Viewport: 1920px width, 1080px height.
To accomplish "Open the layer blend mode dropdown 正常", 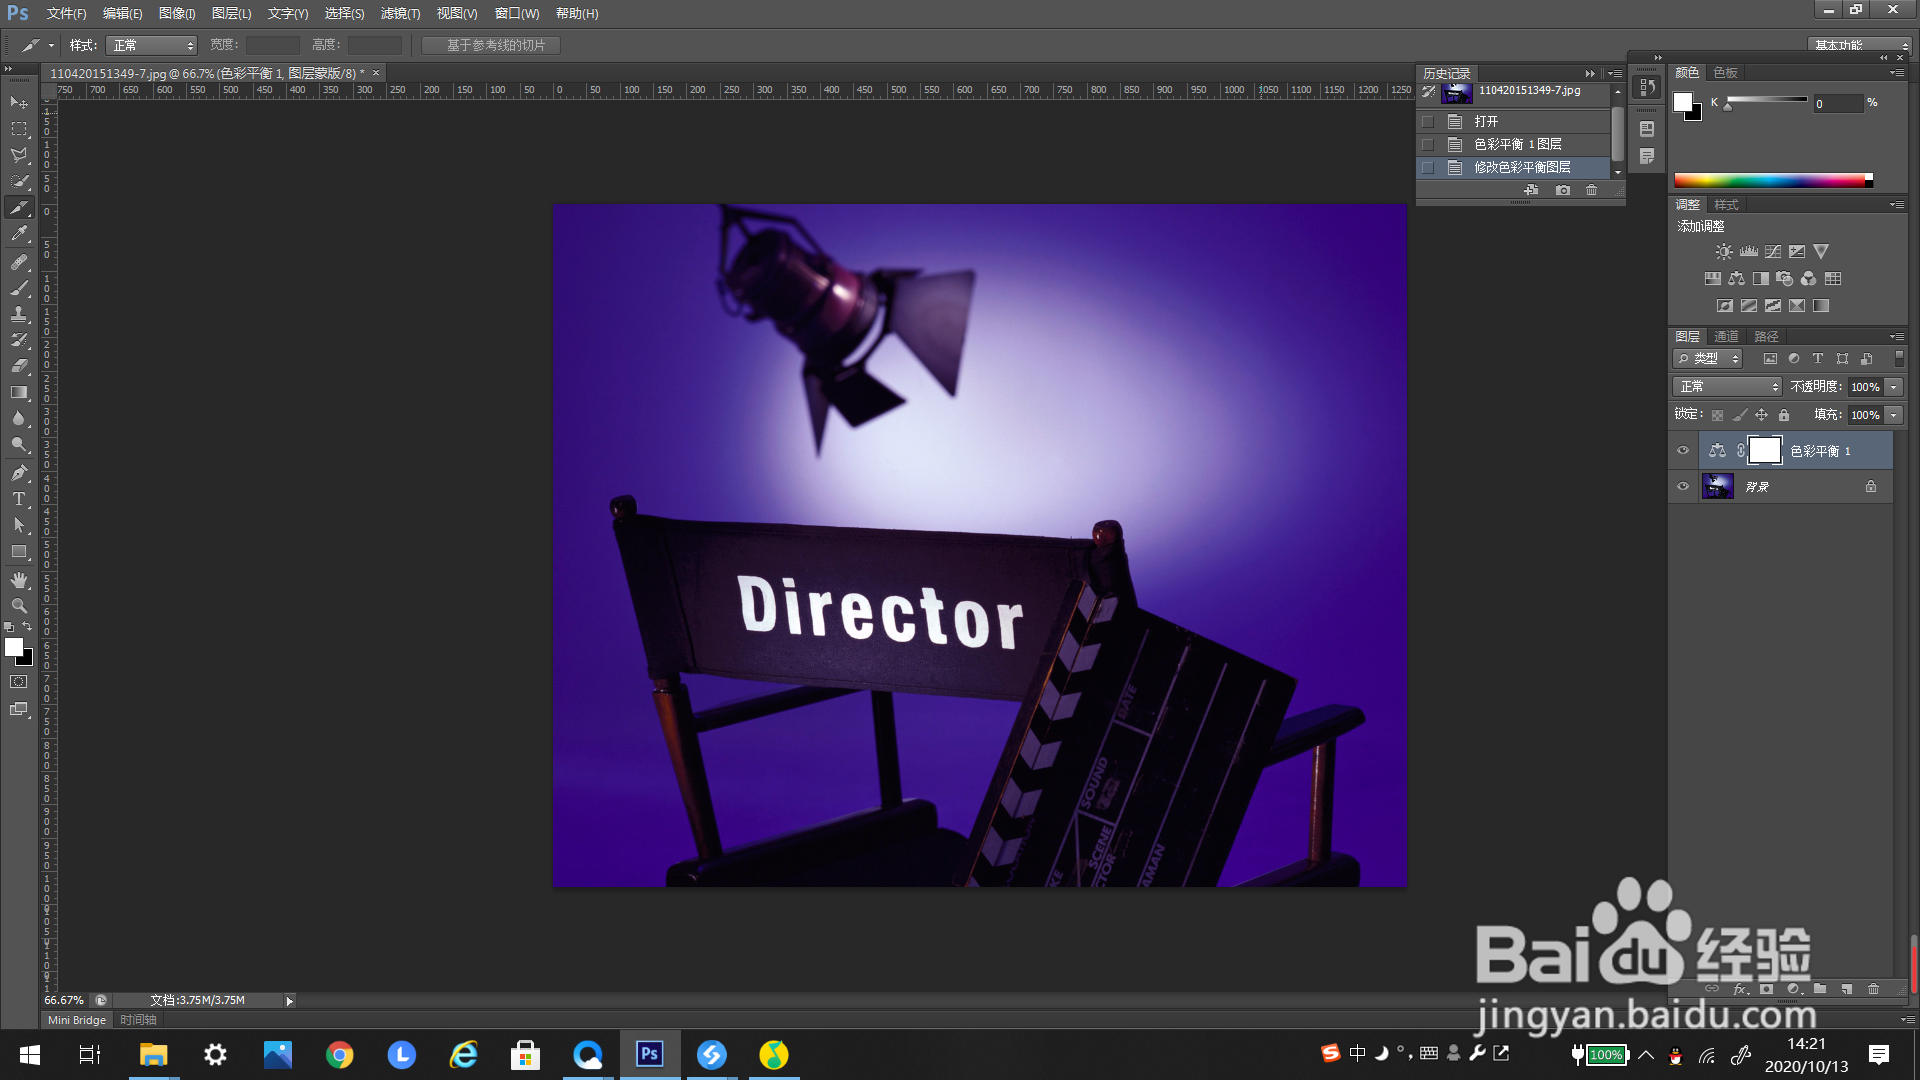I will click(x=1727, y=387).
